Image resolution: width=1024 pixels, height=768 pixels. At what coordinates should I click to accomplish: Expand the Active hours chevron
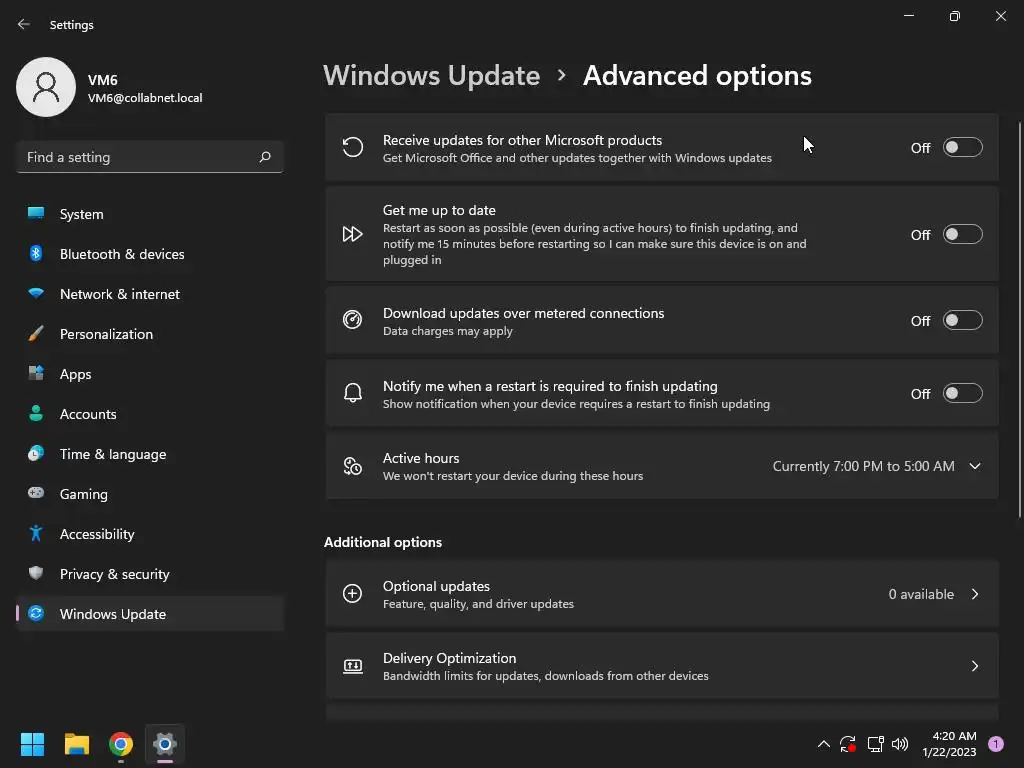(x=975, y=466)
